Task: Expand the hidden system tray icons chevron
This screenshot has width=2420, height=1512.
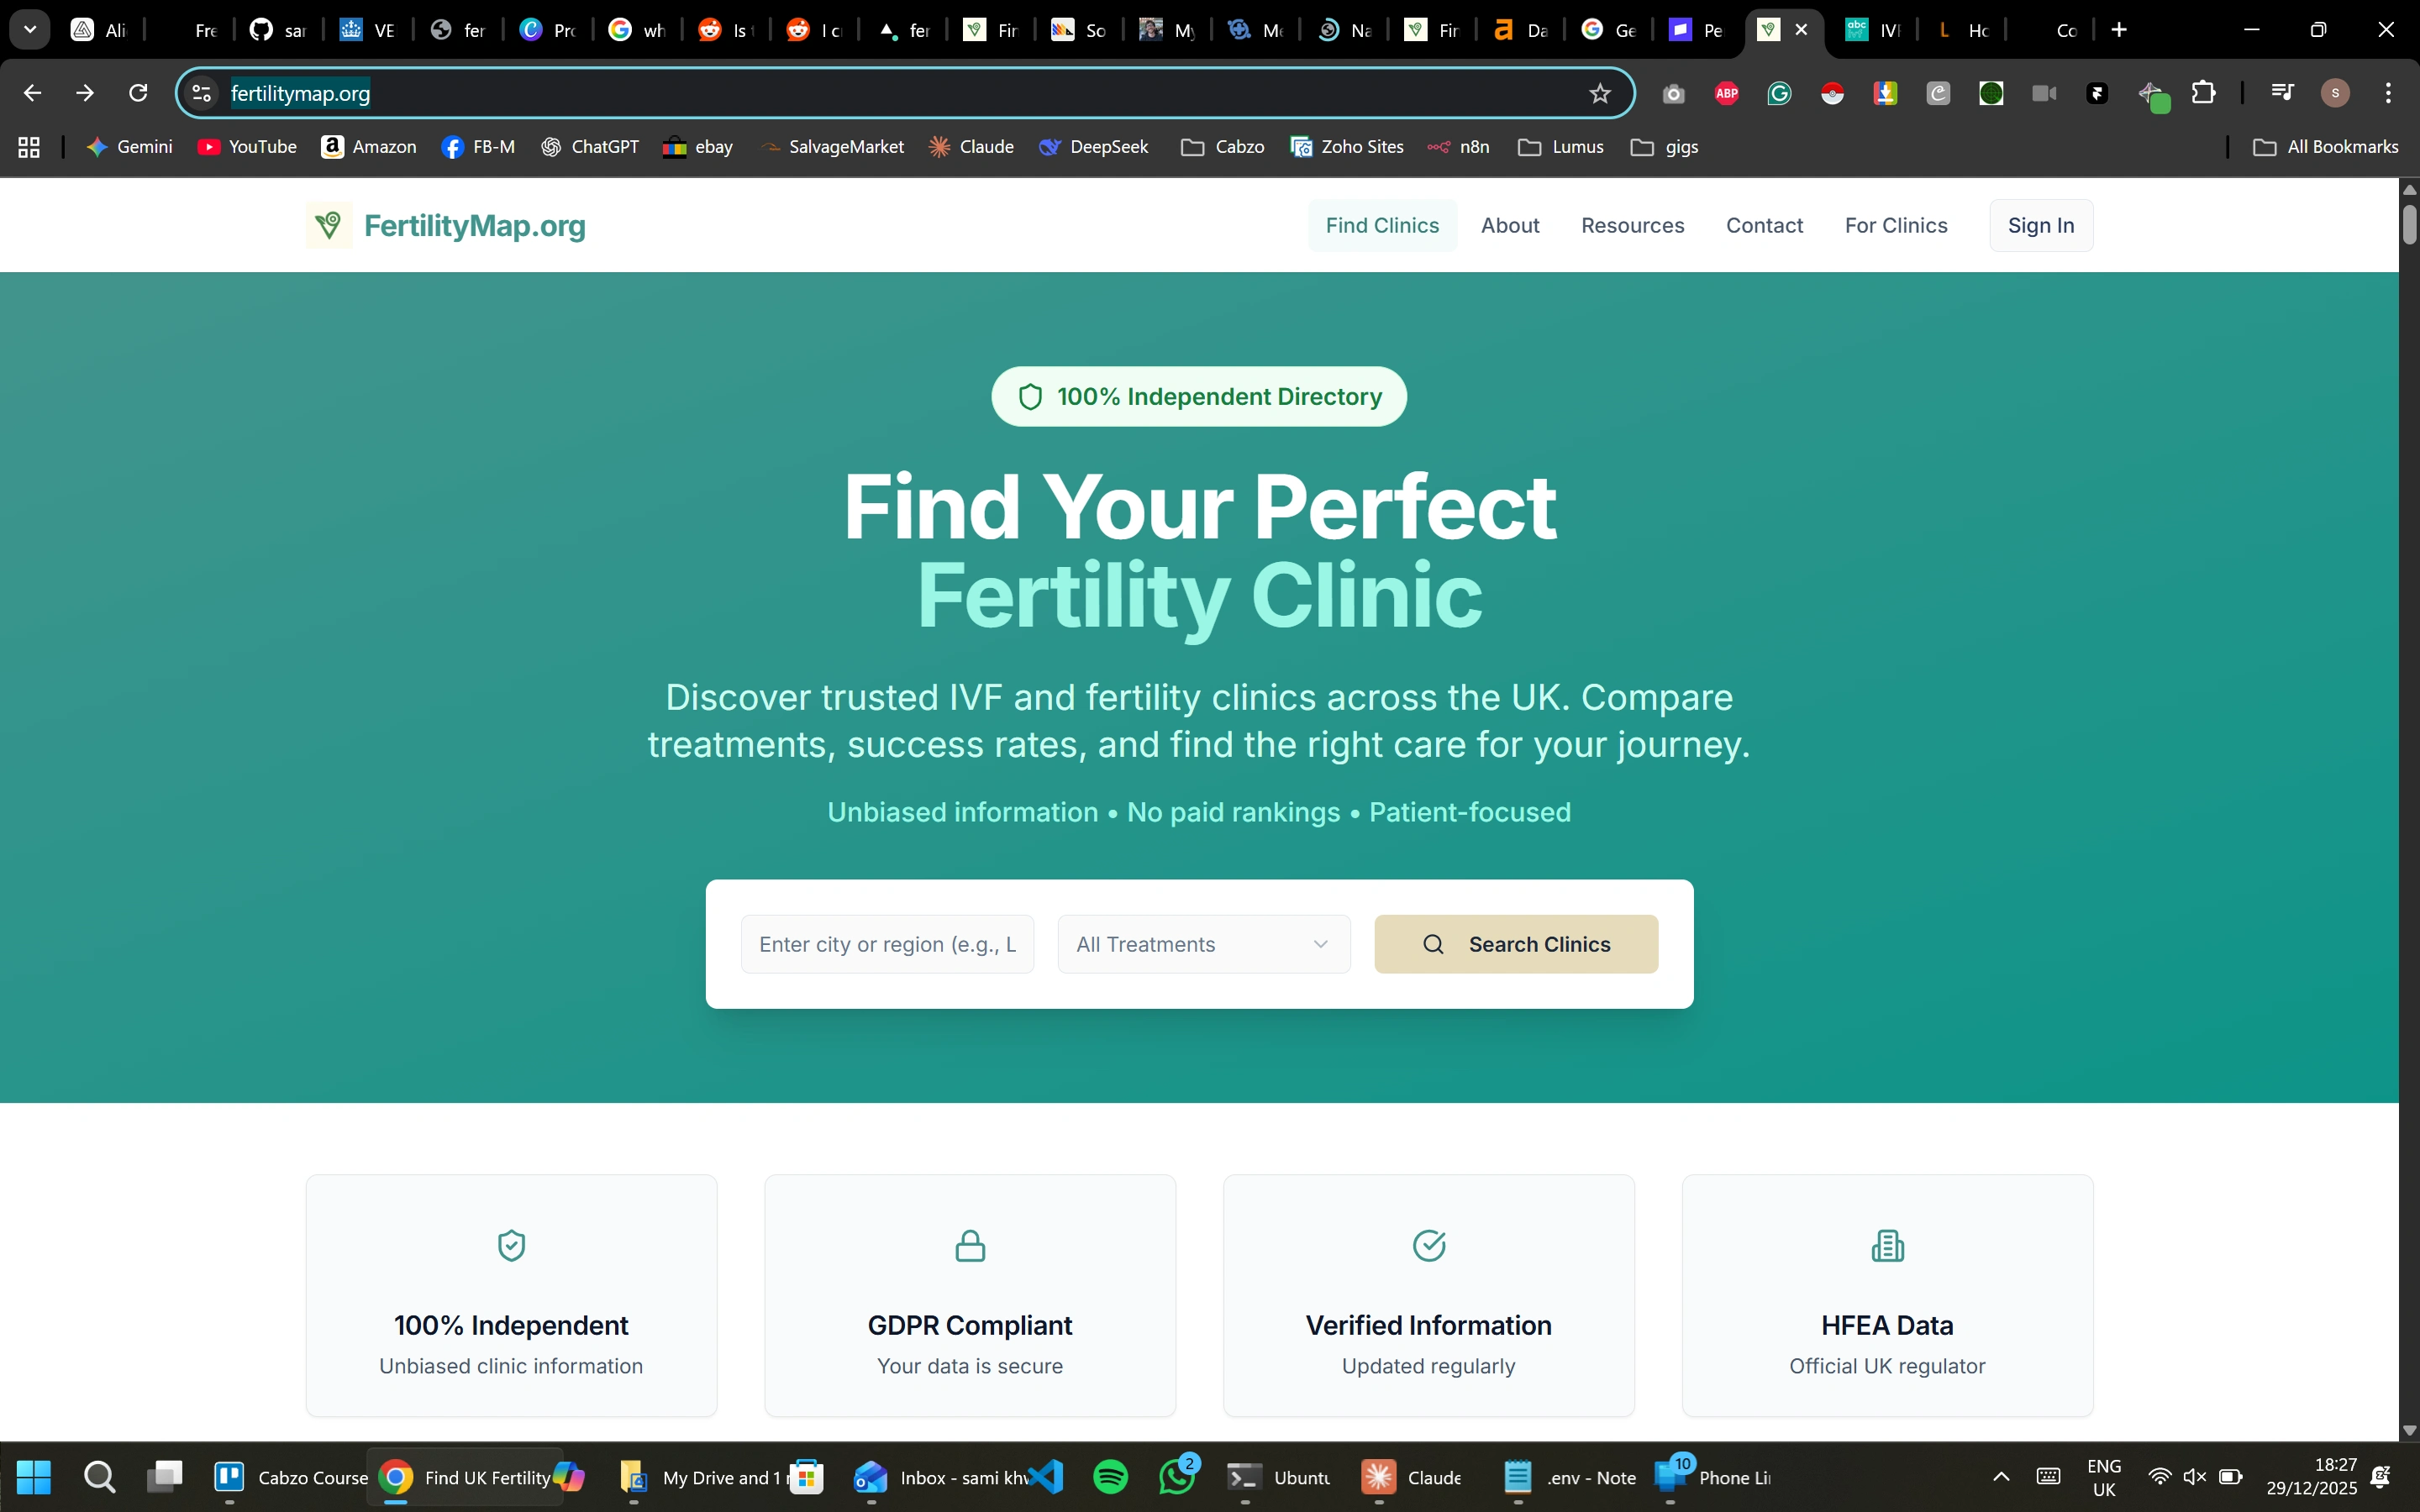Action: tap(2001, 1476)
